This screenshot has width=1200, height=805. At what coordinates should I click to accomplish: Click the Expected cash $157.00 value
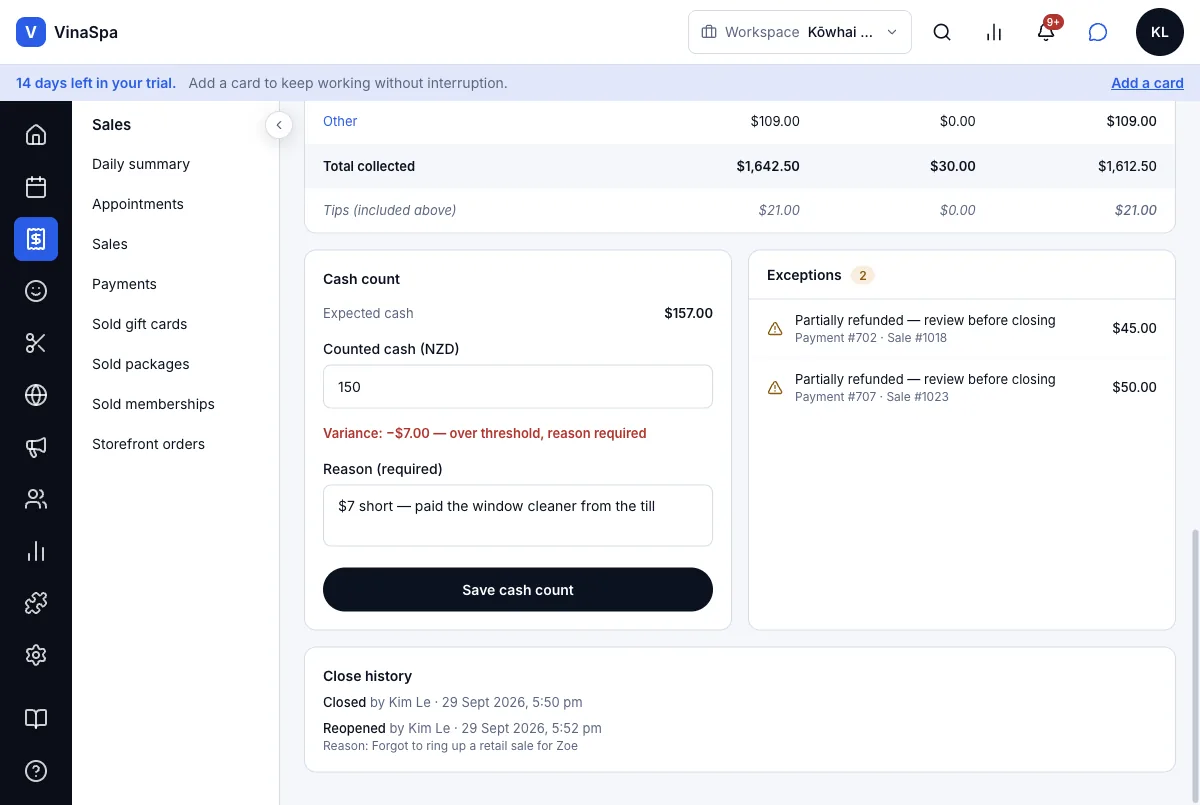[x=688, y=313]
